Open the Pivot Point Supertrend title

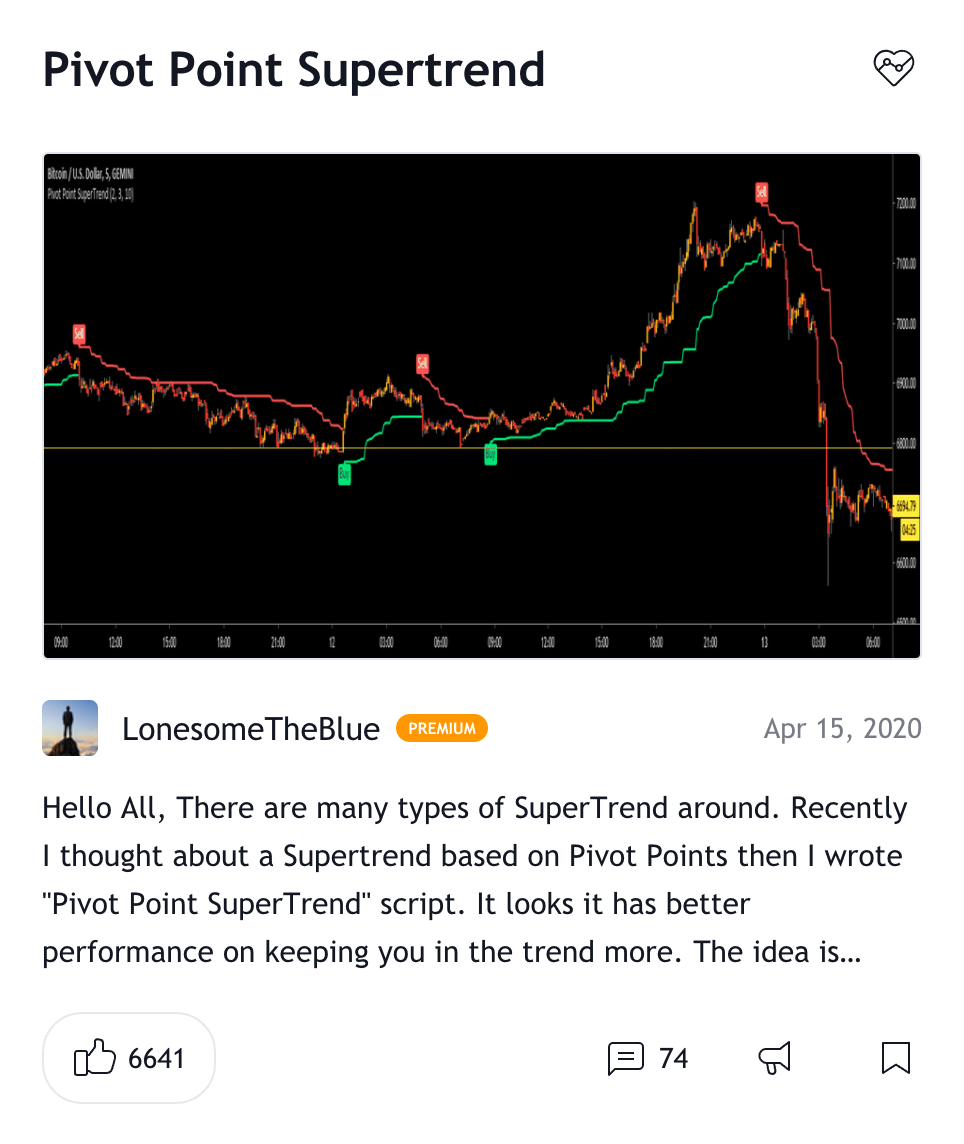293,70
